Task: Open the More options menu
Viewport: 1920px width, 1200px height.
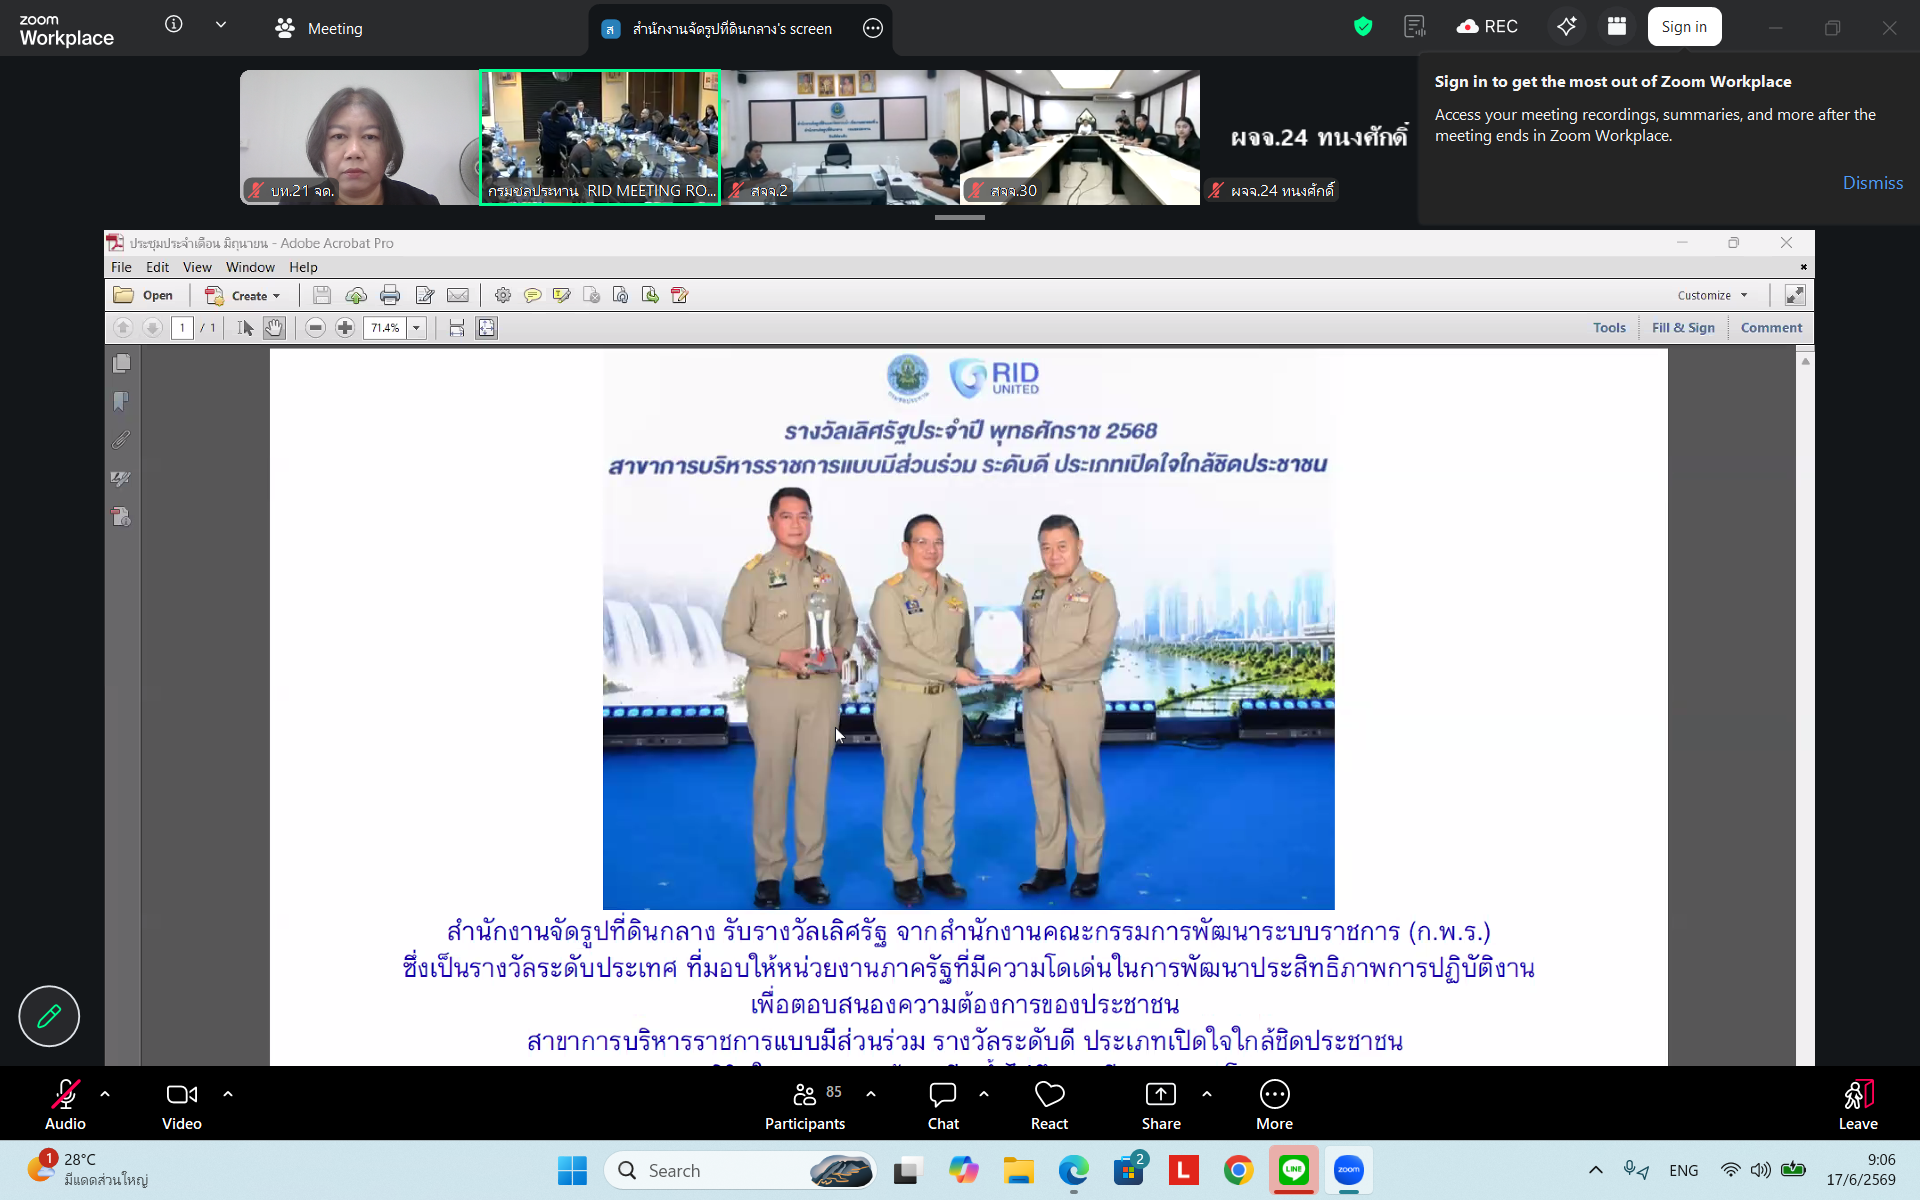Action: tap(1275, 1105)
